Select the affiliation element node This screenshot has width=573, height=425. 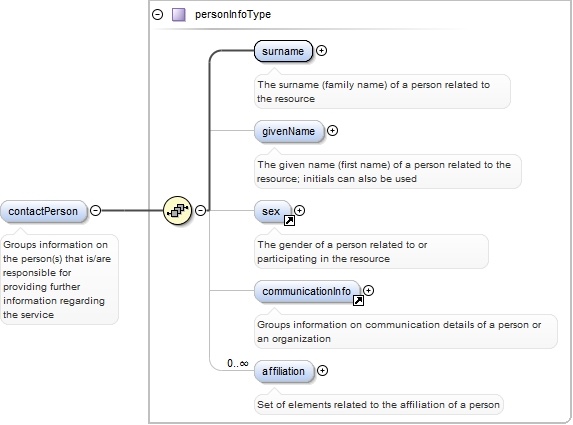(x=284, y=371)
